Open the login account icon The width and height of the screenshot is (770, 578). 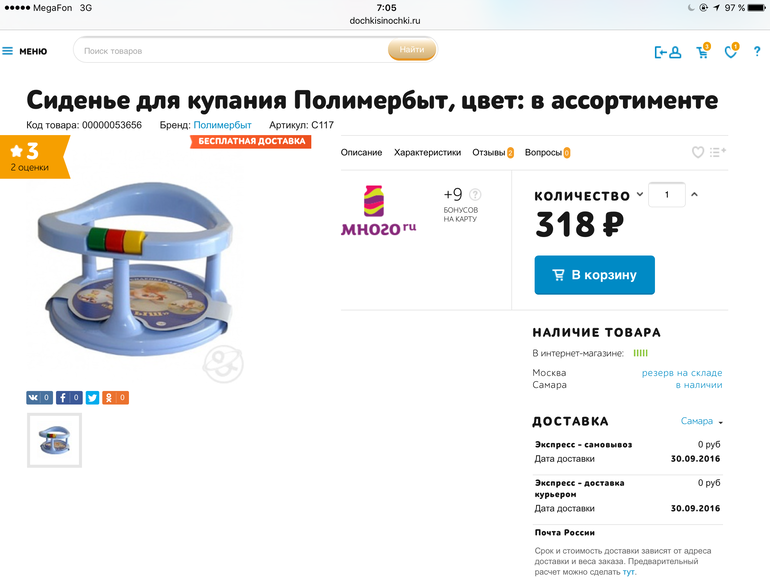pyautogui.click(x=668, y=52)
